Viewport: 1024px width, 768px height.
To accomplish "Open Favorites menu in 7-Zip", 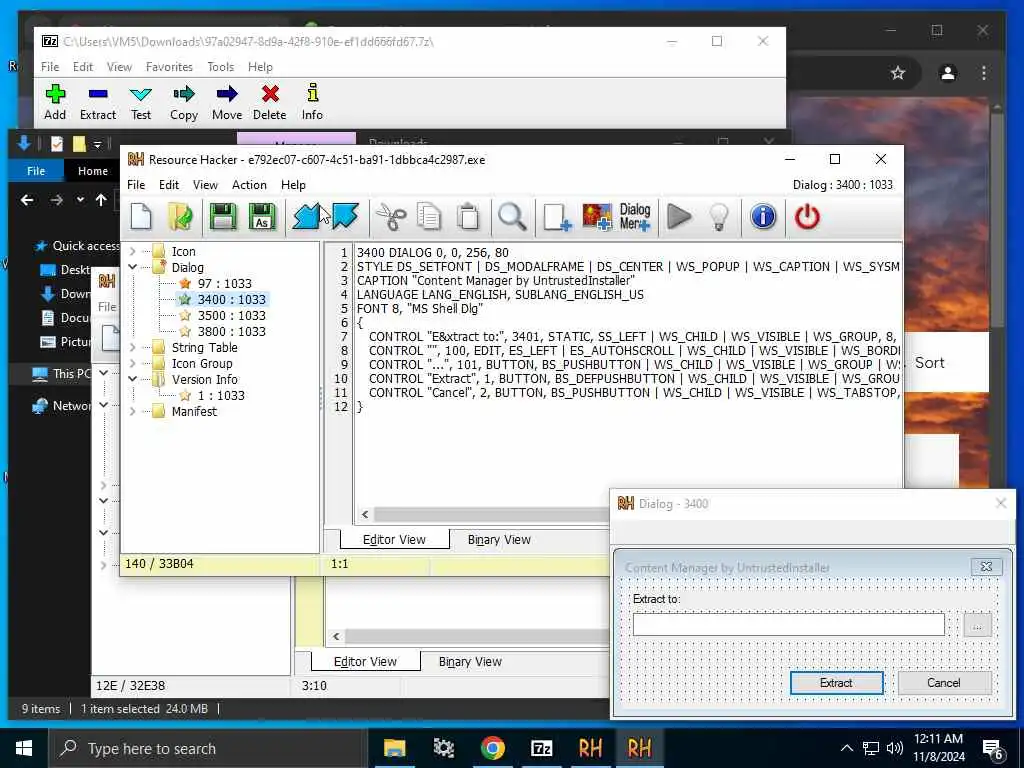I will (x=169, y=67).
